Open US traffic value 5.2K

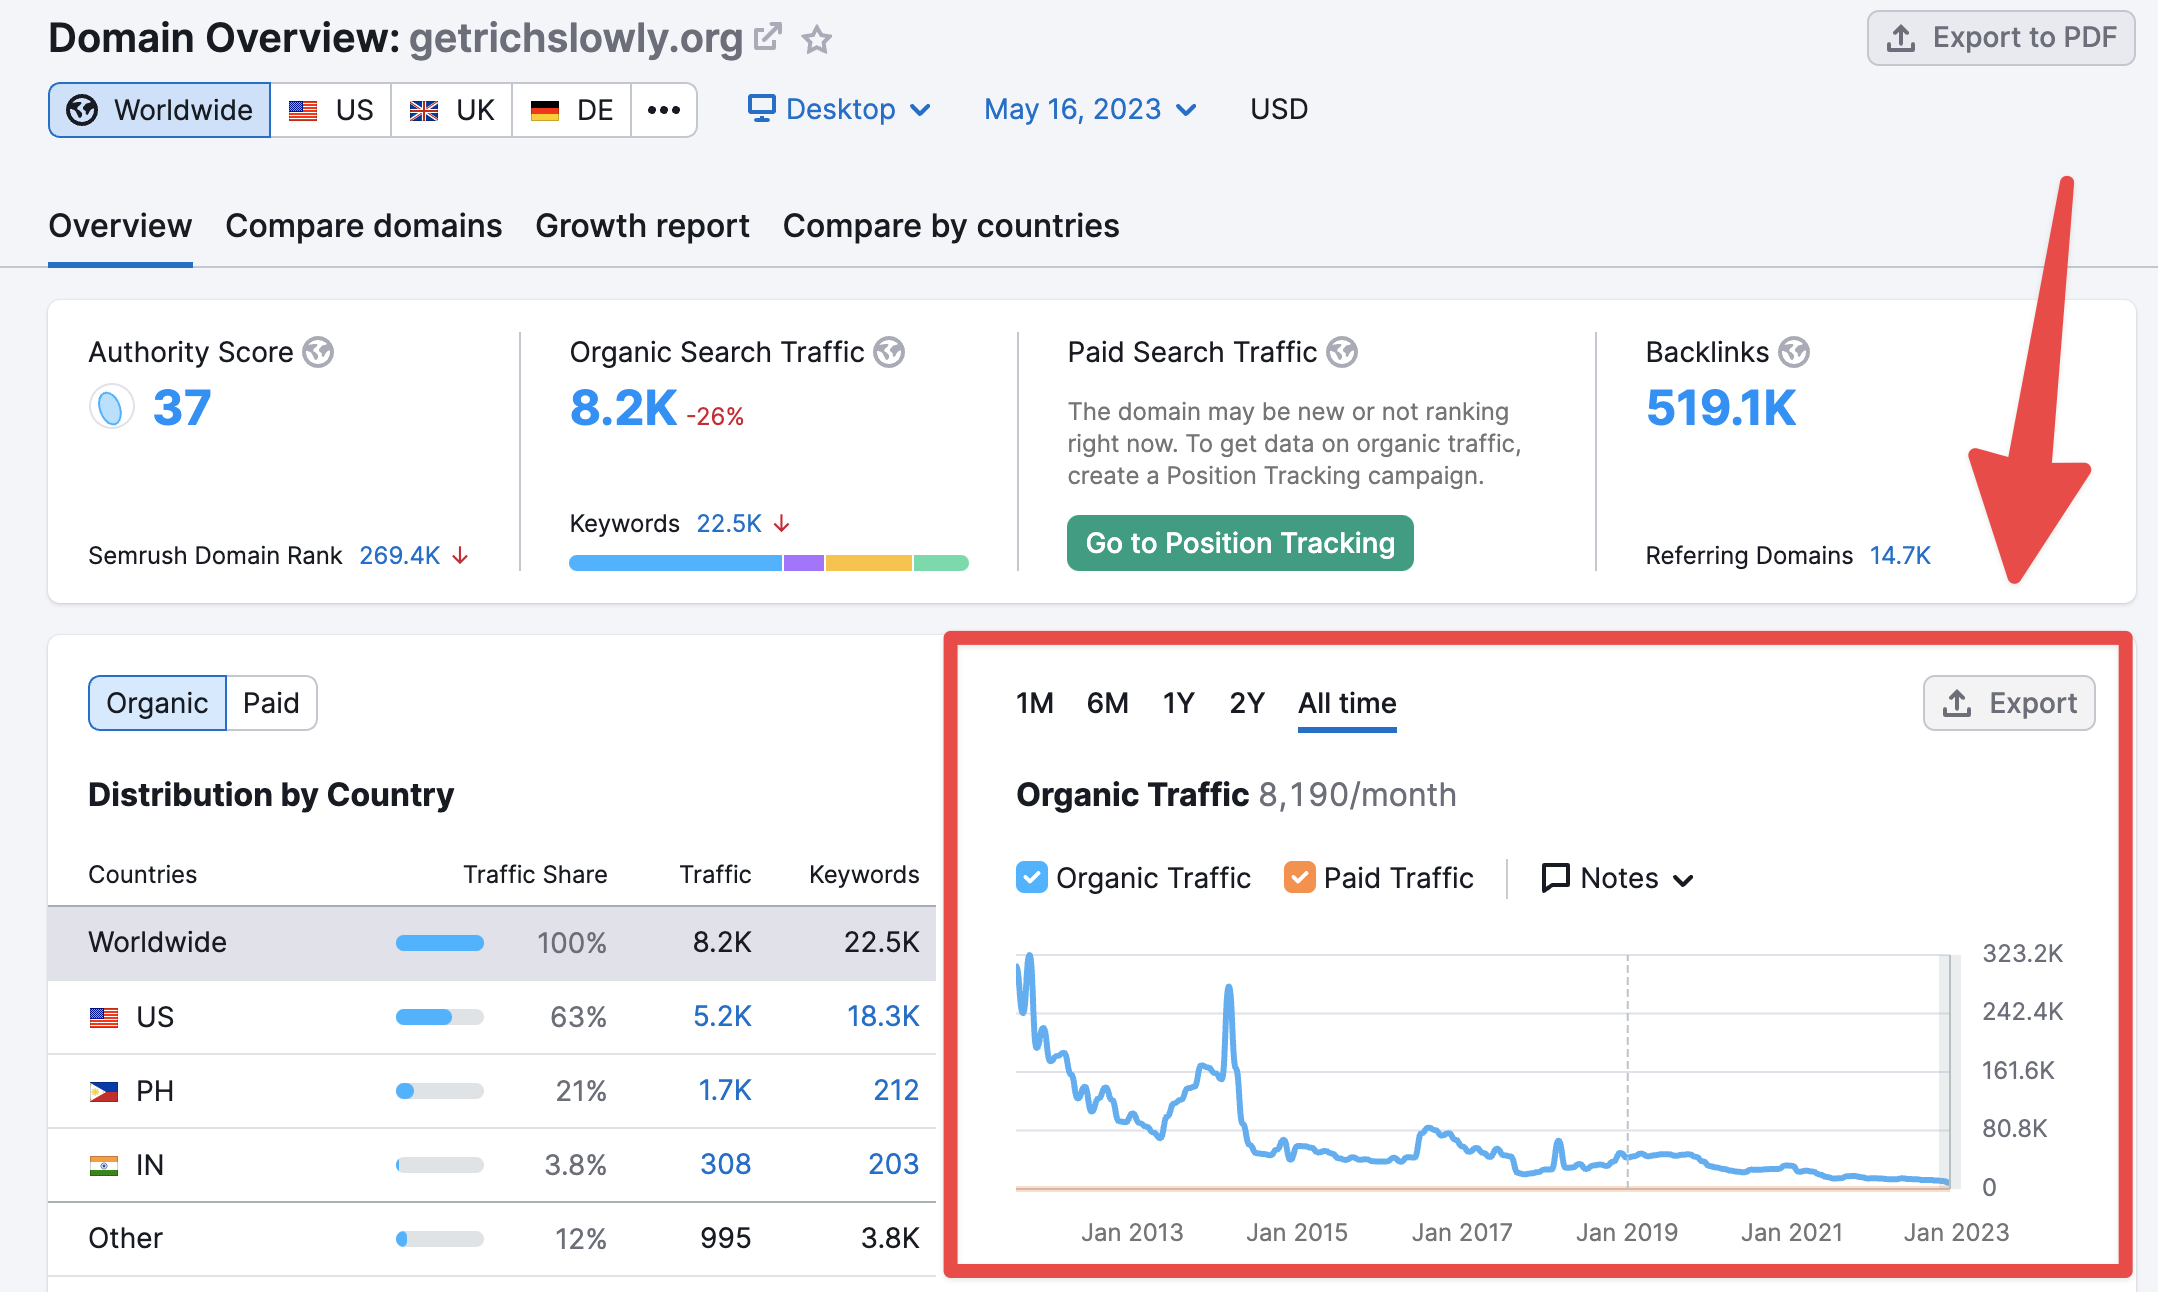coord(722,1016)
